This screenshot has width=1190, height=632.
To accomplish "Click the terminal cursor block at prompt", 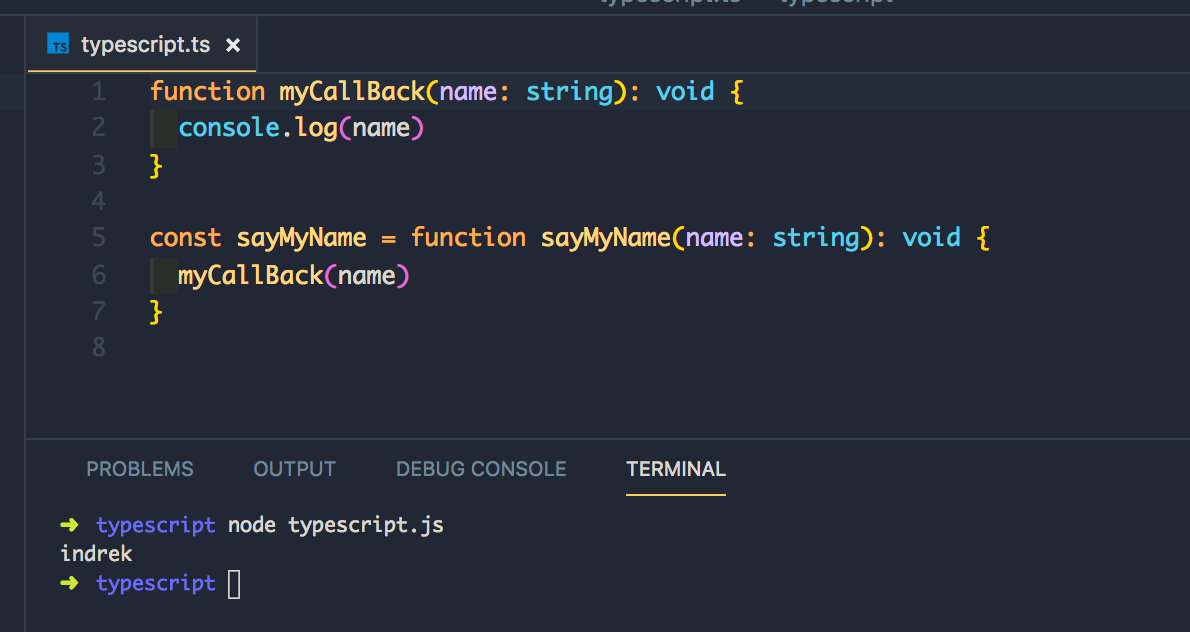I will pyautogui.click(x=235, y=584).
